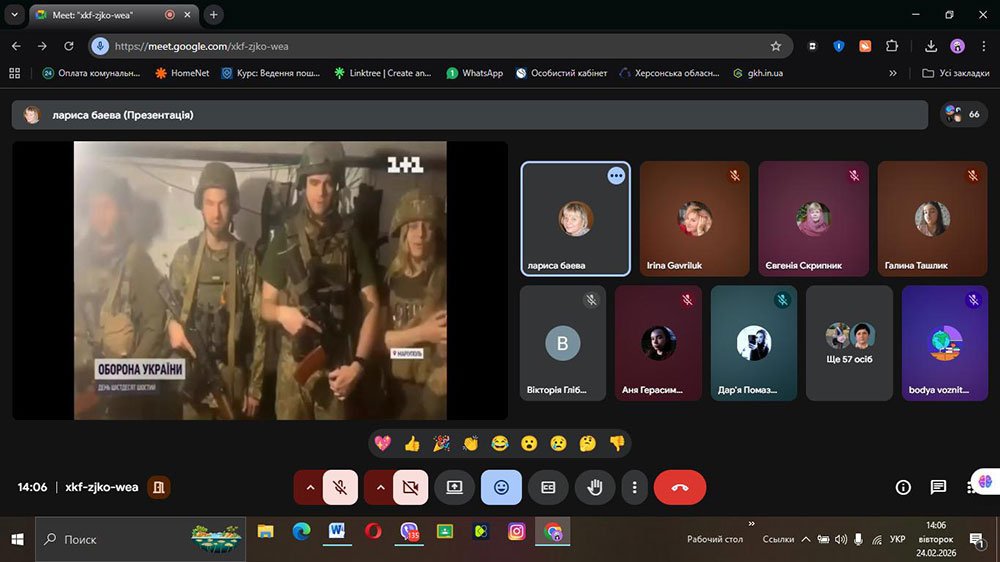Turn on your camera
This screenshot has height=562, width=1000.
point(410,487)
